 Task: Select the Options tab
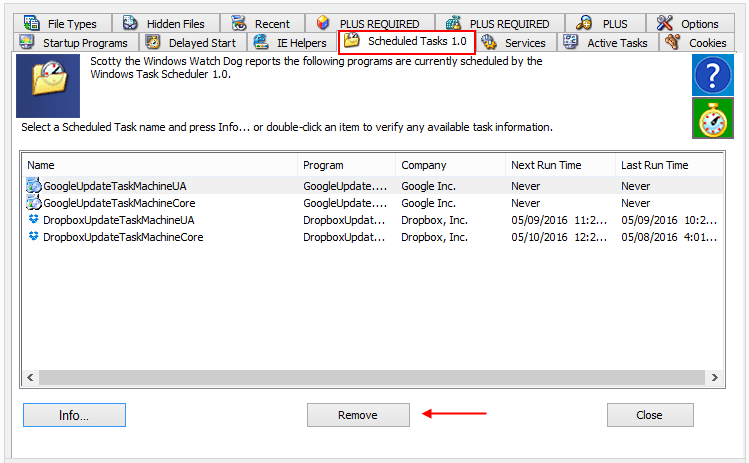click(690, 23)
